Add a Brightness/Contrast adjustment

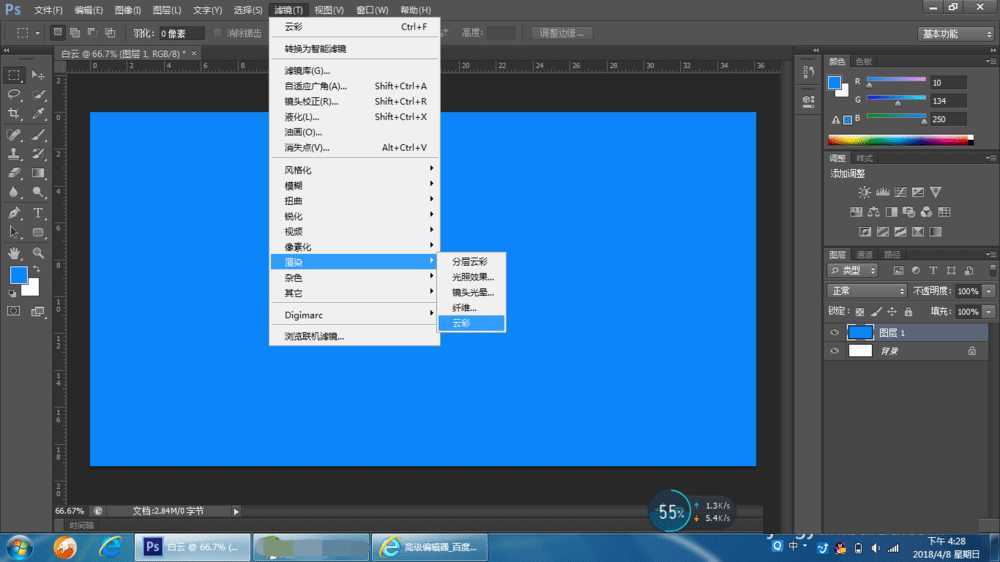tap(863, 192)
